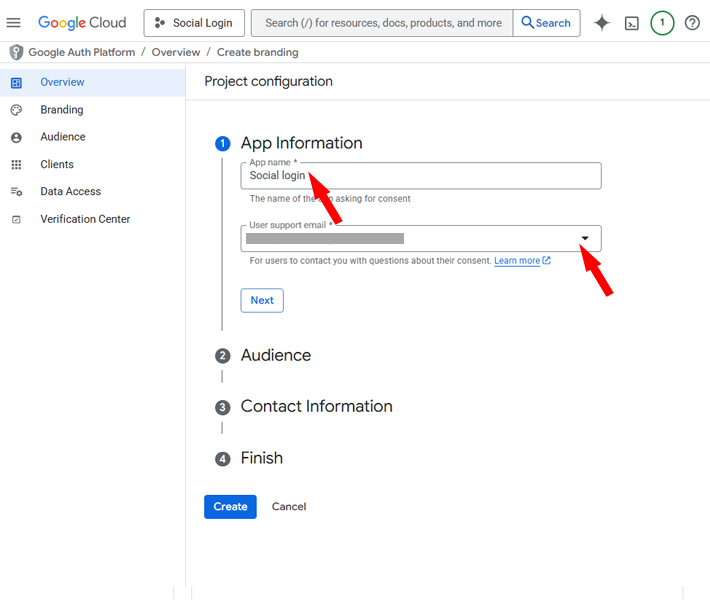Click the magnifier icon in Search button
The width and height of the screenshot is (710, 600).
point(528,22)
